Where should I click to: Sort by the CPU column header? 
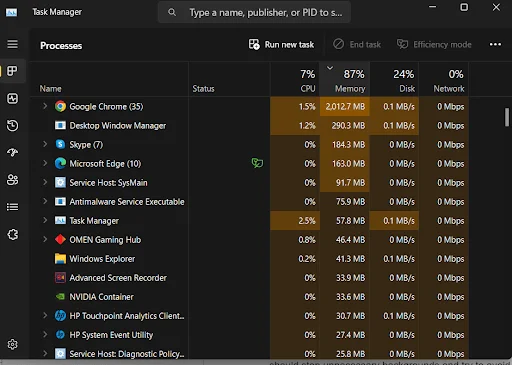295,80
